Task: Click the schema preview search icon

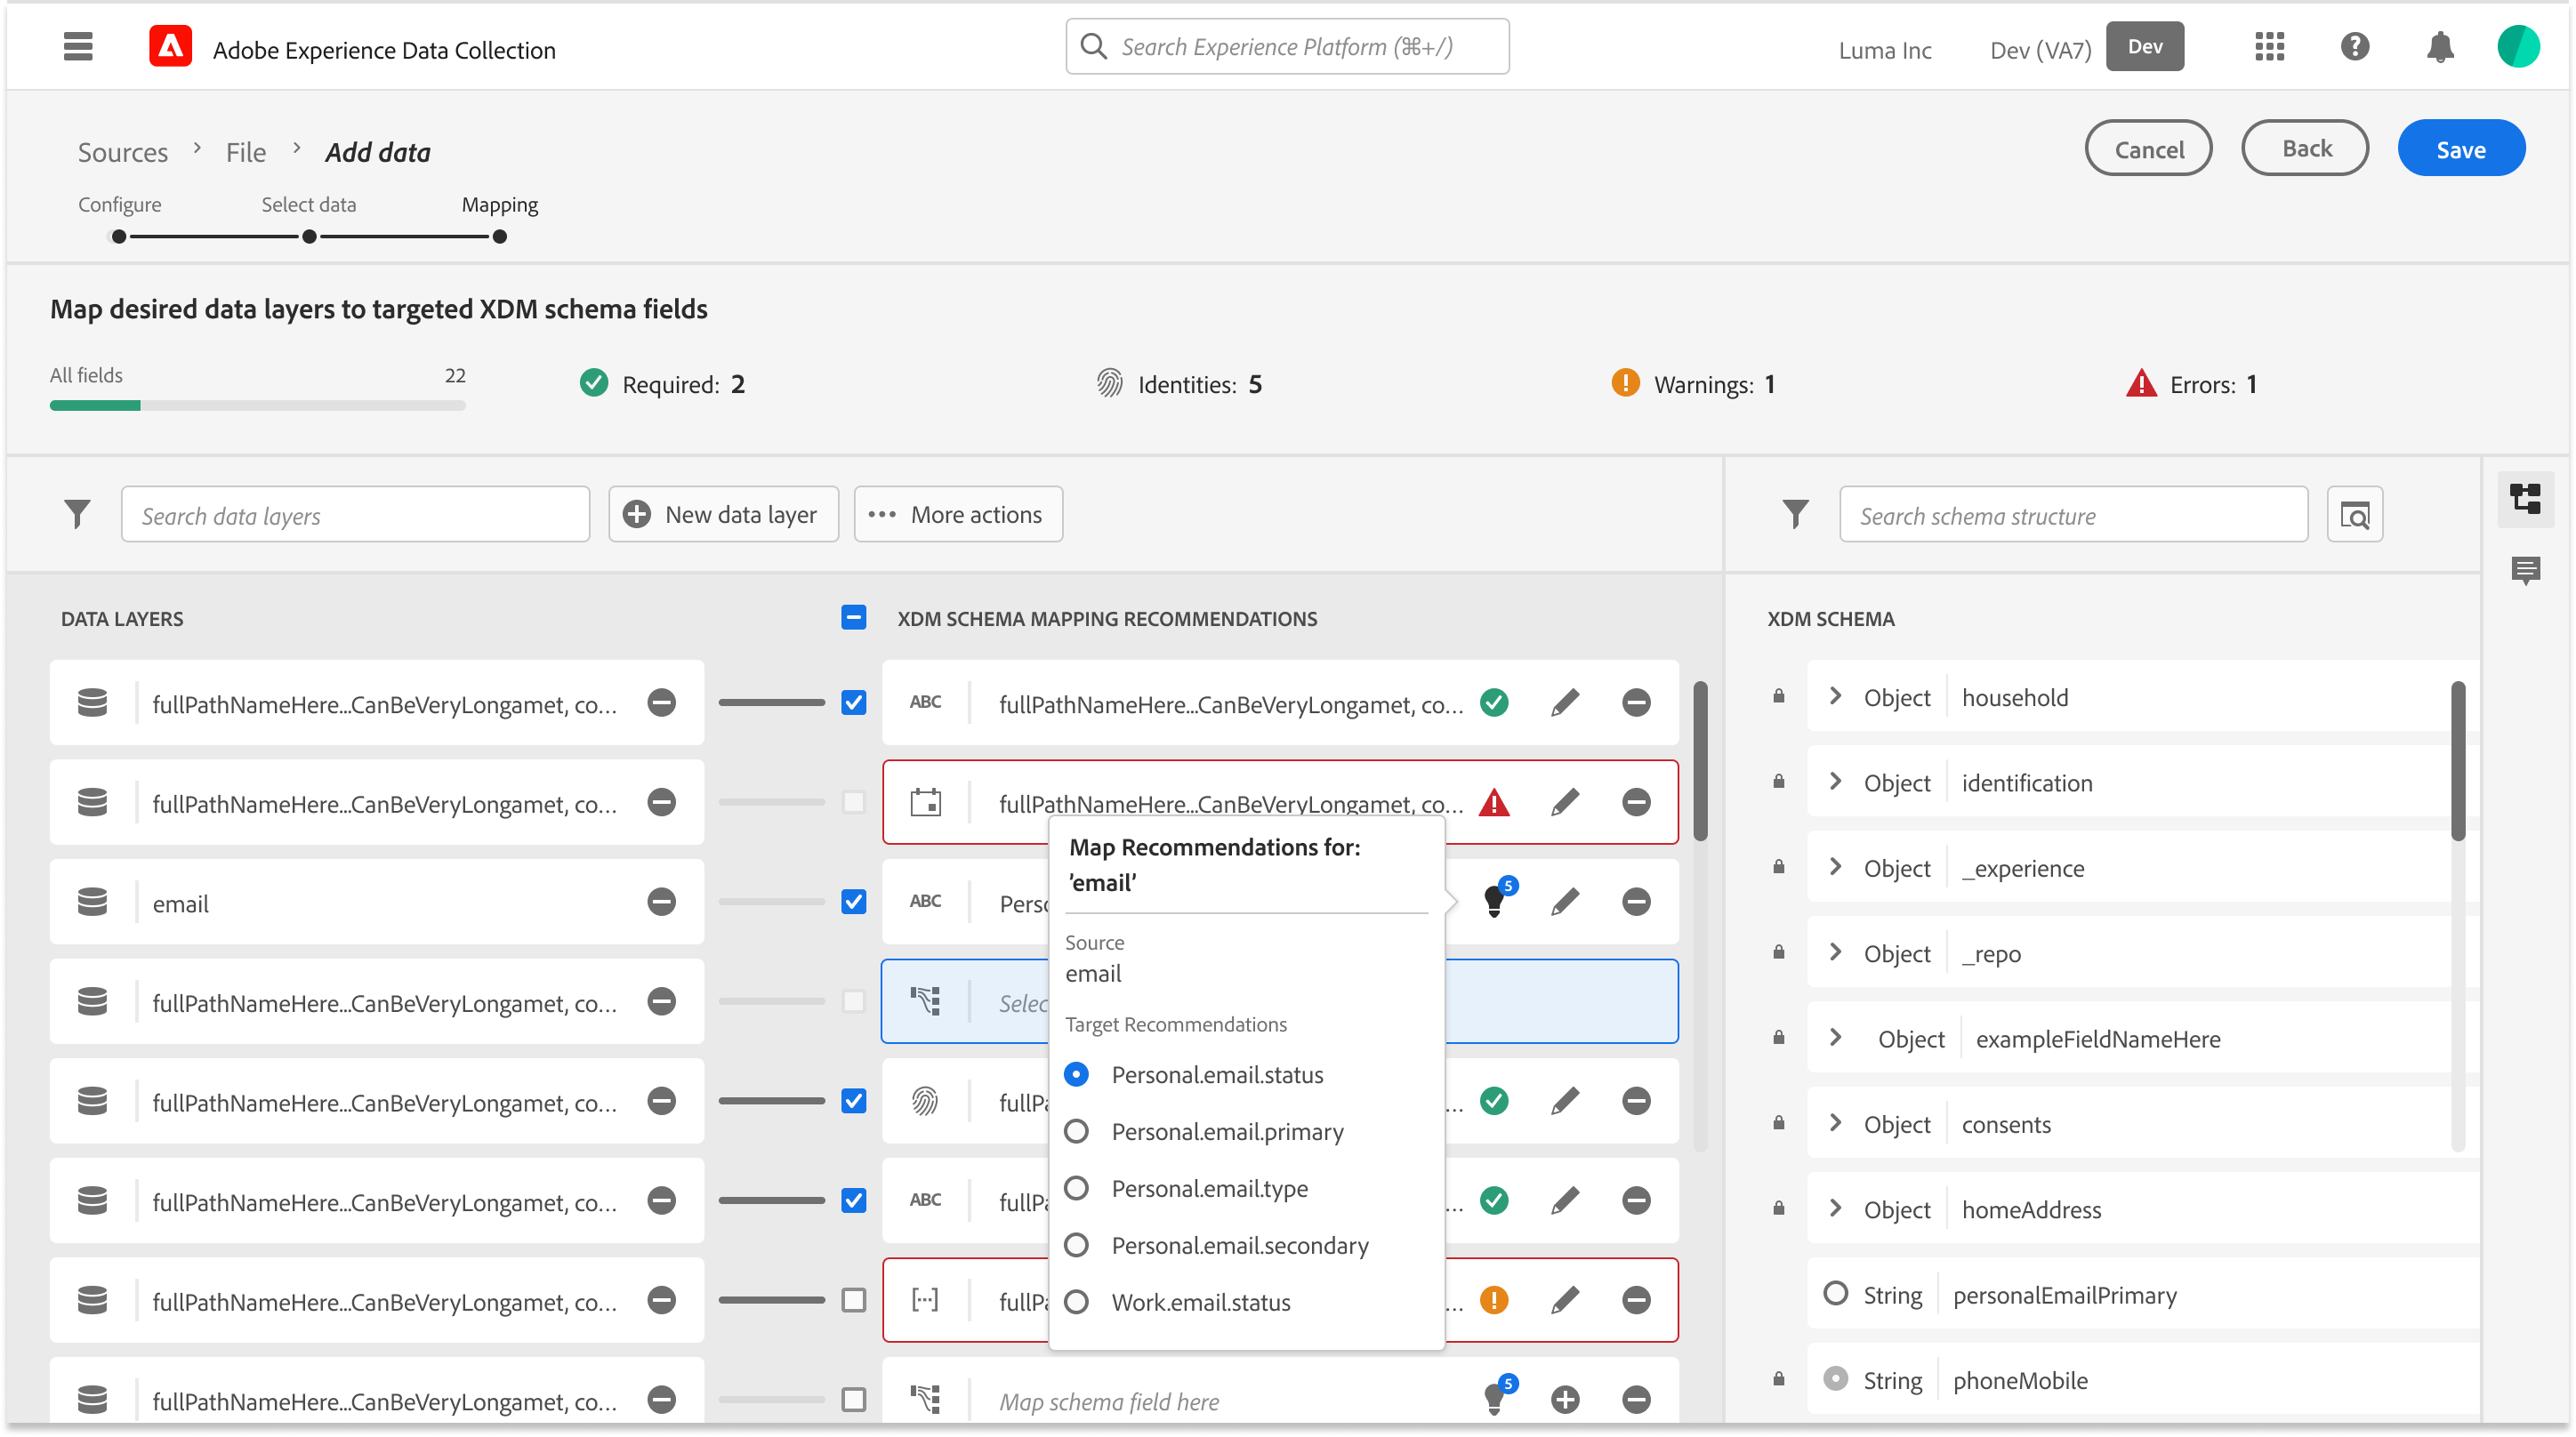Action: point(2354,515)
